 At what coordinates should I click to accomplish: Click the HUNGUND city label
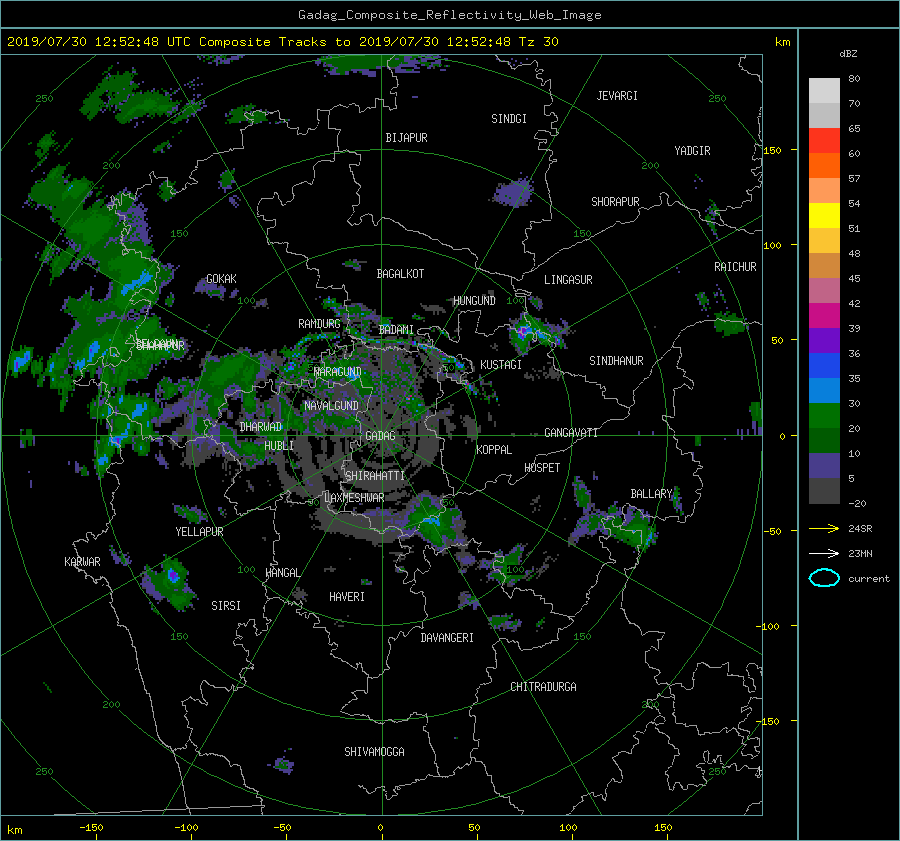[474, 301]
